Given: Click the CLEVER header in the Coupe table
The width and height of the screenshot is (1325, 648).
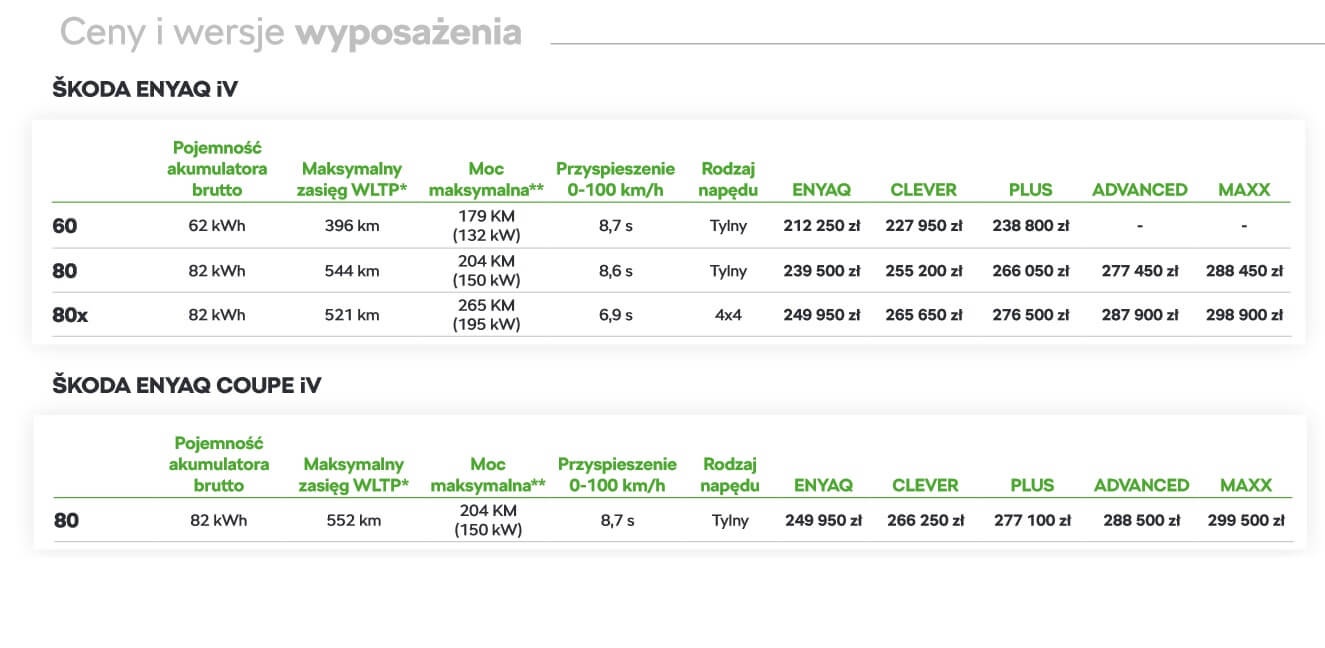Looking at the screenshot, I should pyautogui.click(x=925, y=485).
